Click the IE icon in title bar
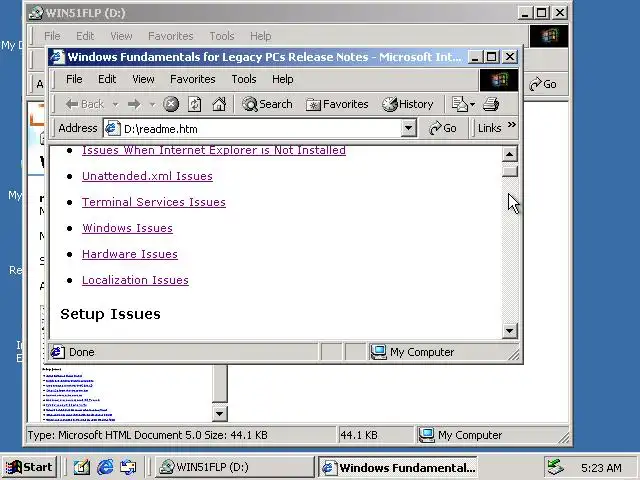This screenshot has width=640, height=480. 57,57
